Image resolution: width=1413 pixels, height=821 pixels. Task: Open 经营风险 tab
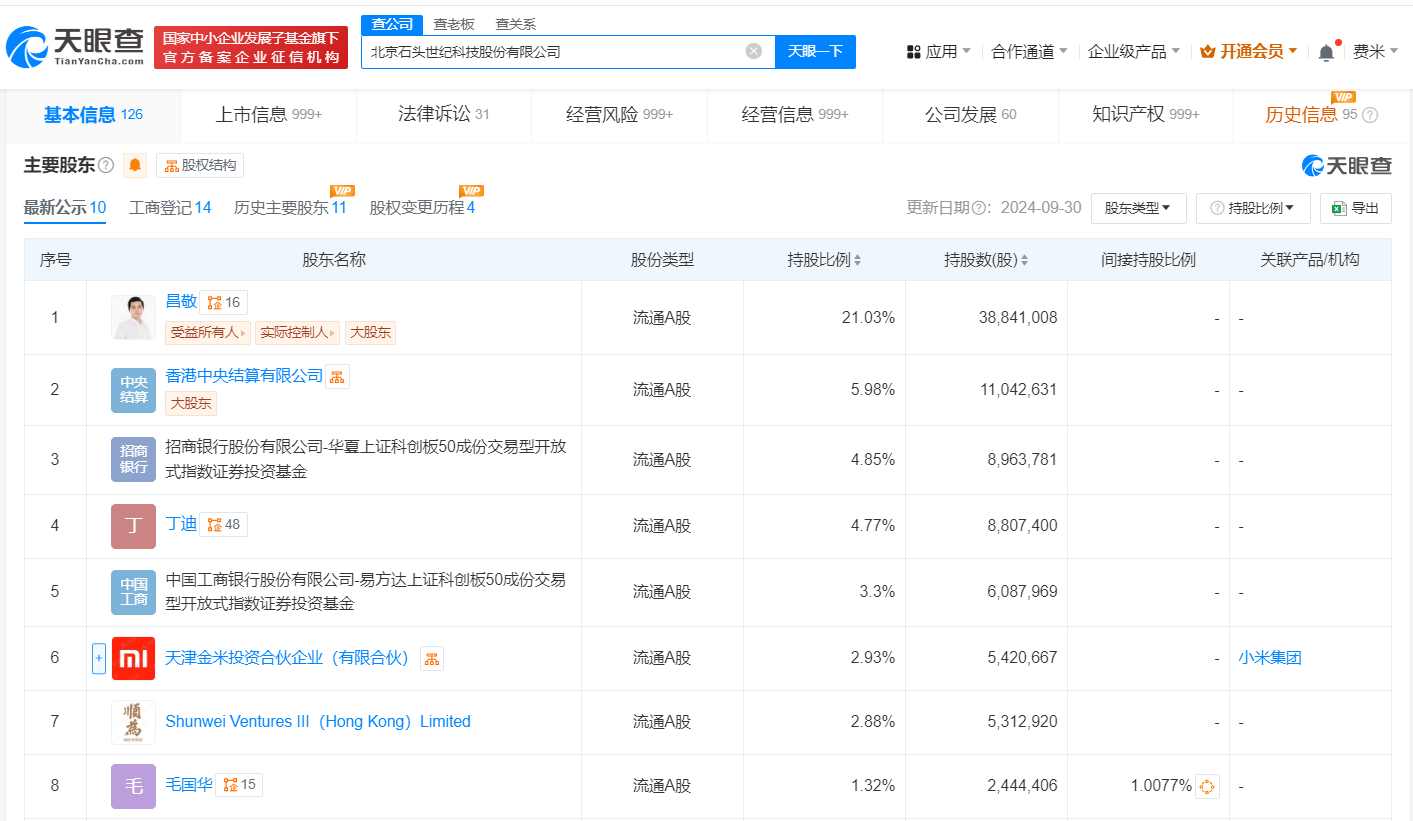(x=619, y=115)
